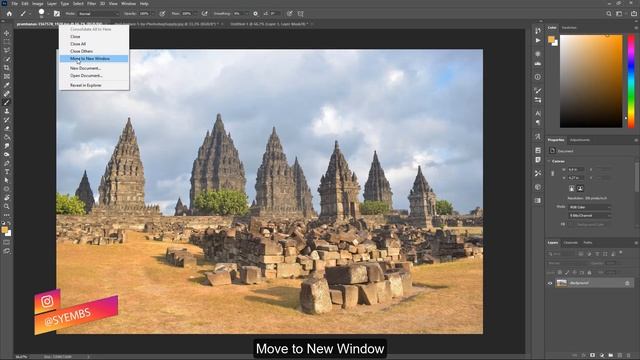Open the Filter menu
This screenshot has height=360, width=640.
coord(91,4)
